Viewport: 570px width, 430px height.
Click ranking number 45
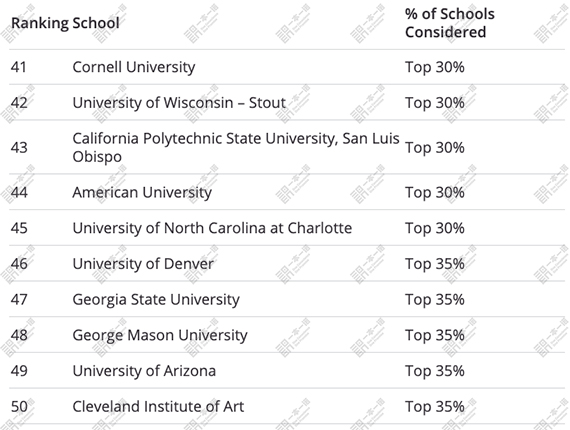coord(19,228)
